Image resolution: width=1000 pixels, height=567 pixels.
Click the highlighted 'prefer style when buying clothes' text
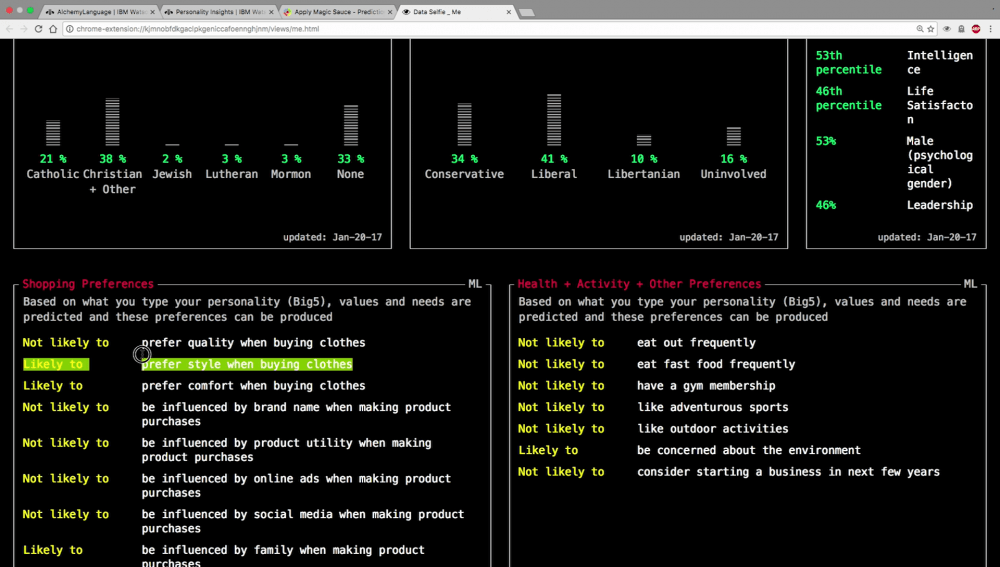[246, 364]
